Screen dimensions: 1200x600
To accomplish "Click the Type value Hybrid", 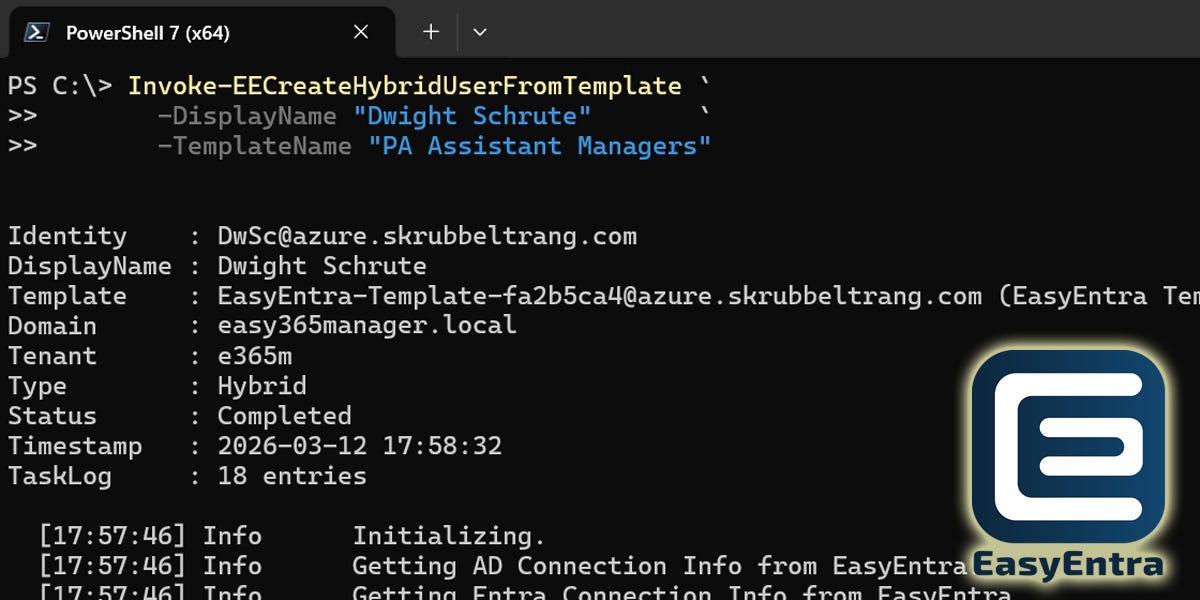I will (262, 387).
